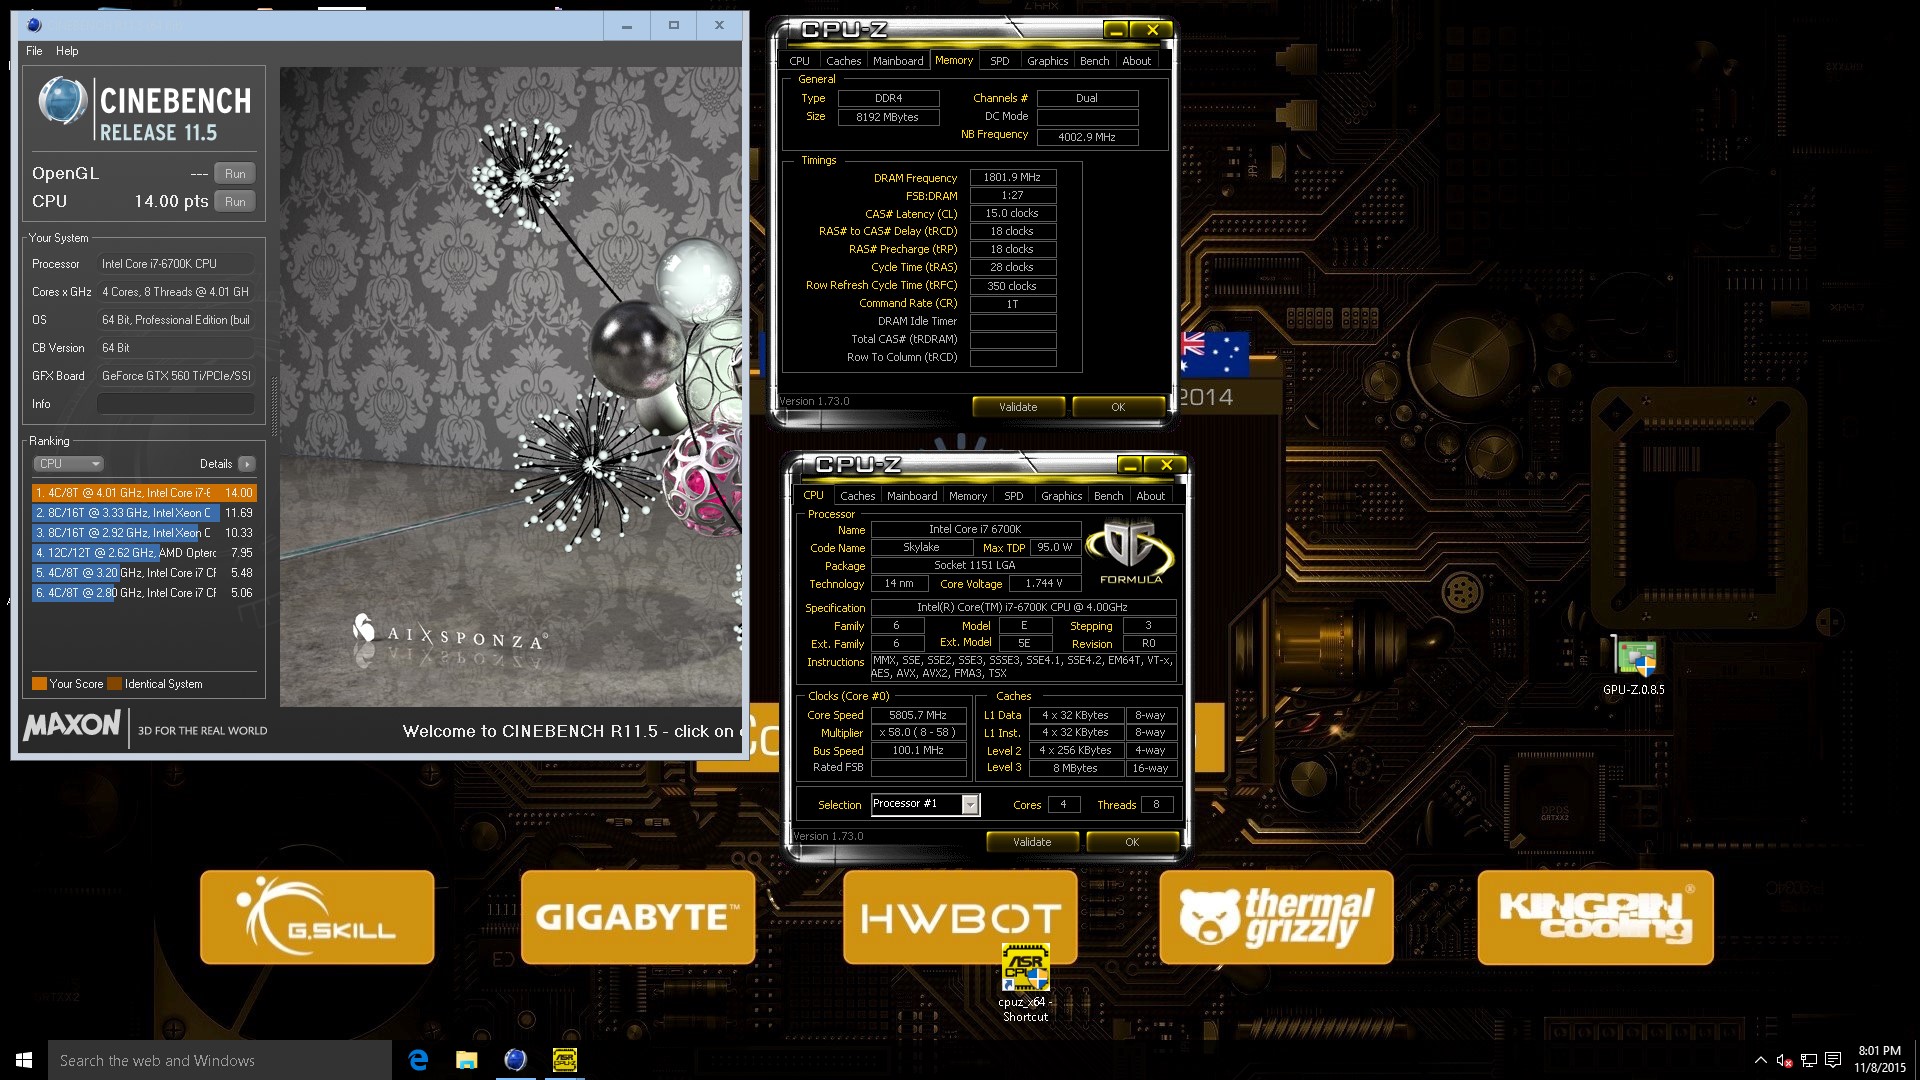This screenshot has height=1080, width=1920.
Task: Run the CPU benchmark
Action: click(x=235, y=201)
